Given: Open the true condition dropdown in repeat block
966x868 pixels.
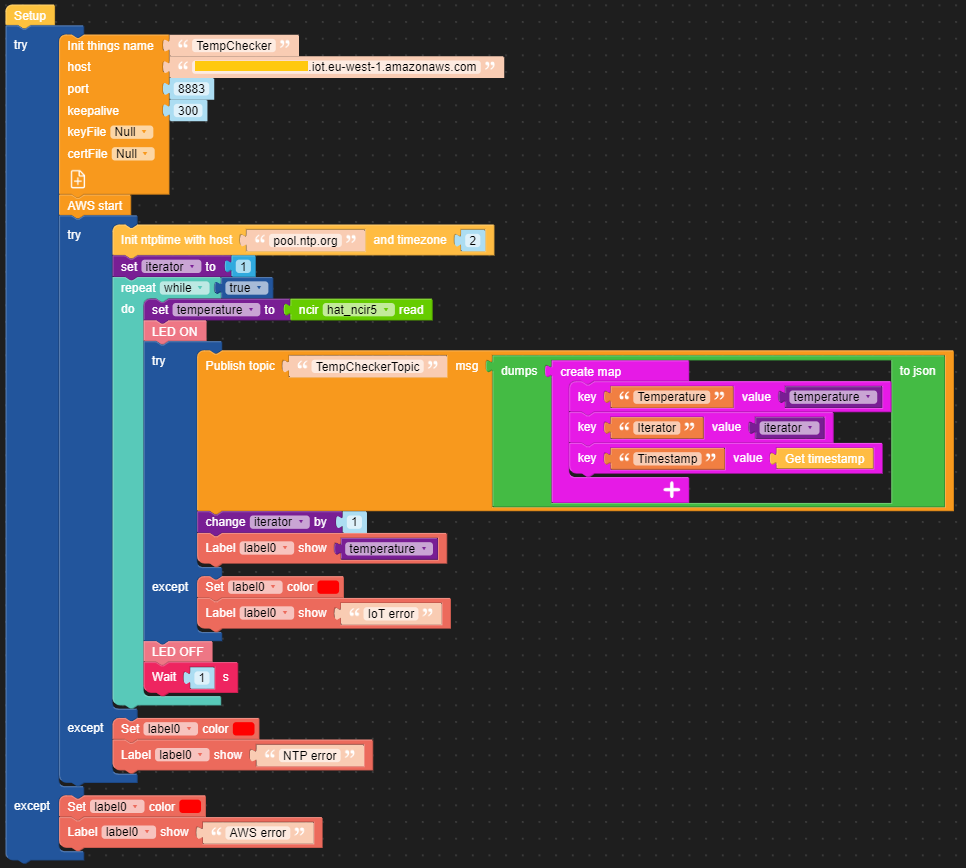Looking at the screenshot, I should tap(246, 288).
